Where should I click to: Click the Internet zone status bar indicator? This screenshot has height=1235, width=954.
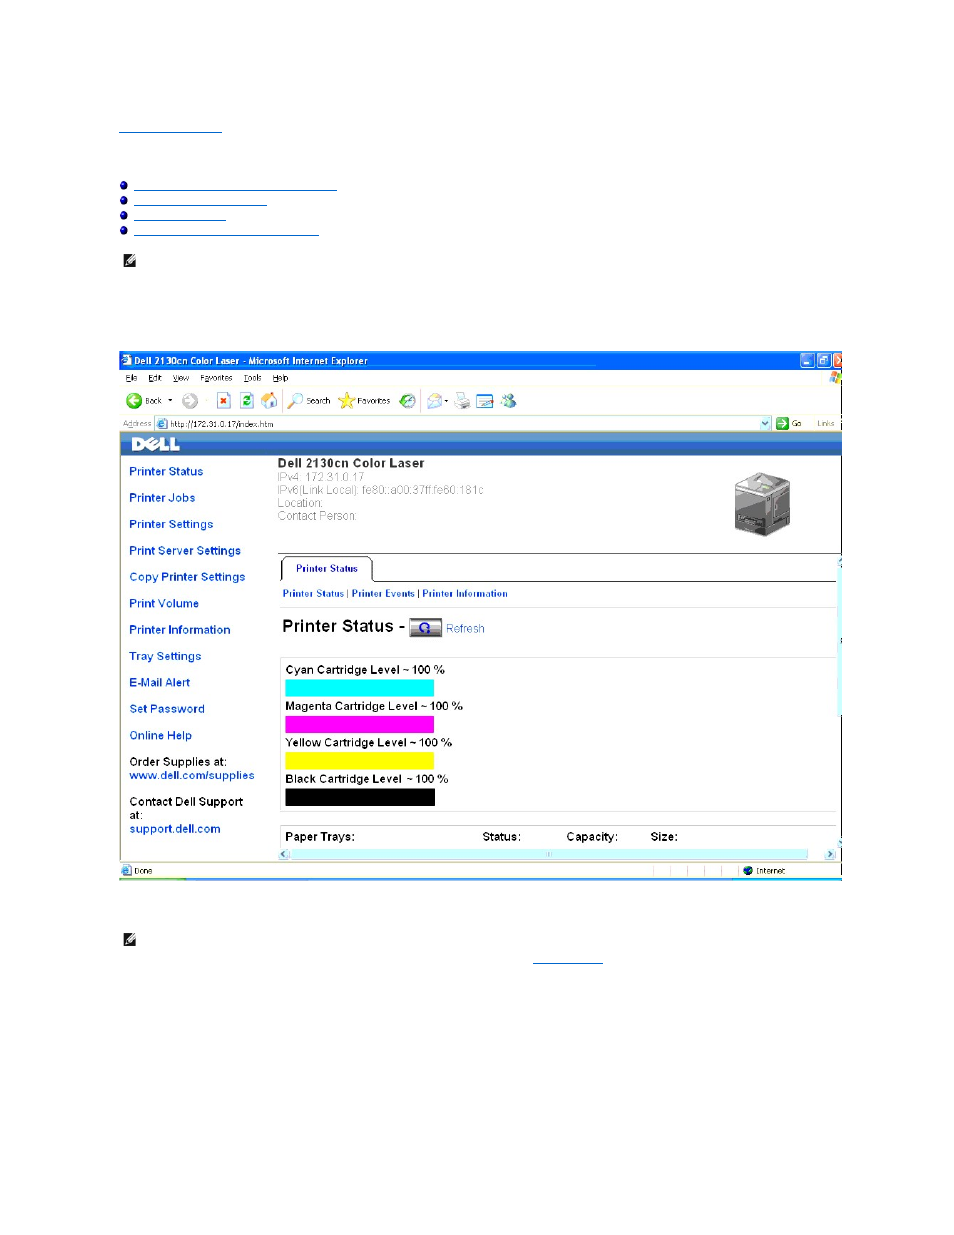(x=764, y=871)
